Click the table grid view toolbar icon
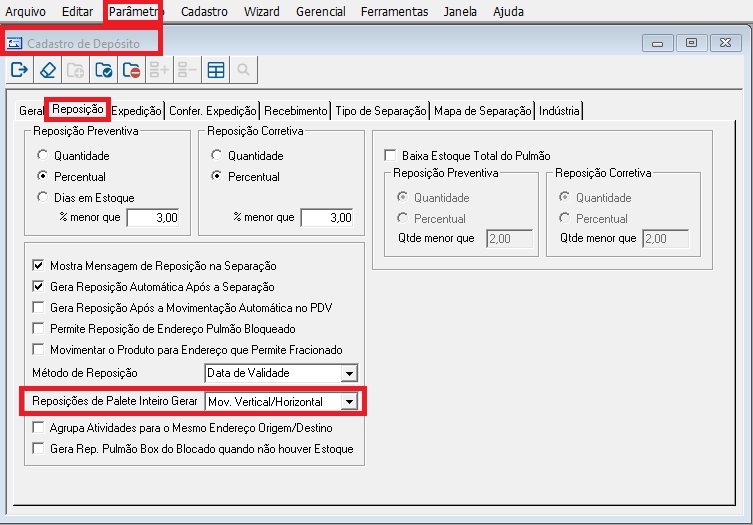 tap(216, 70)
